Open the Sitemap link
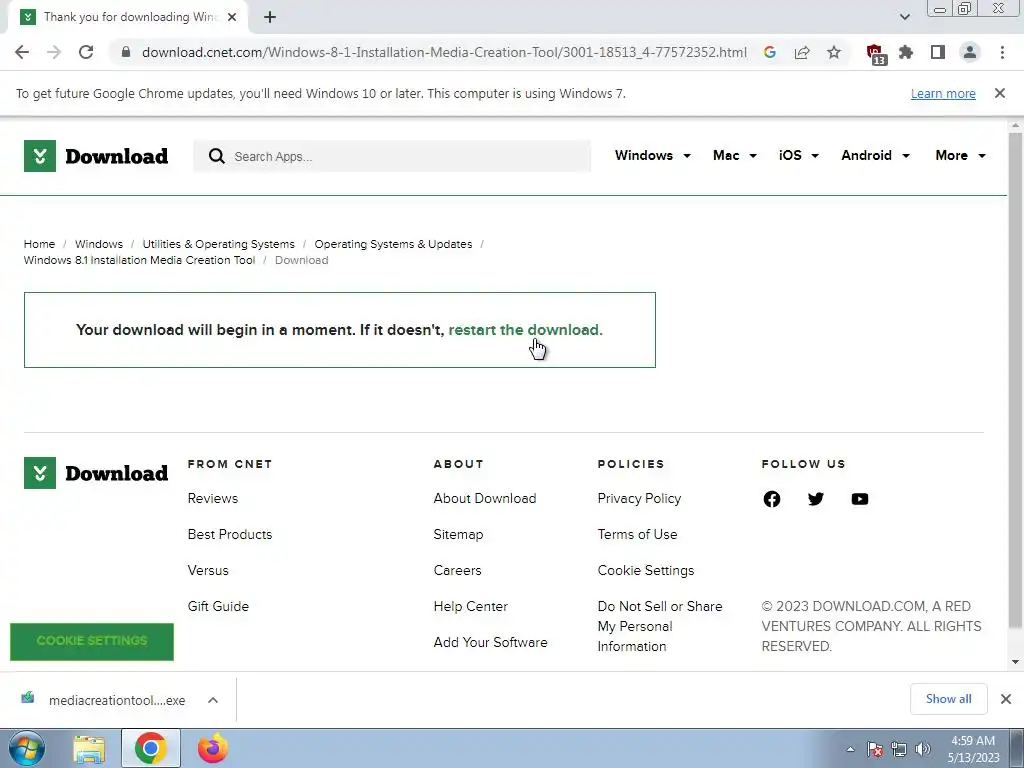Screen dimensions: 1024x768 click(458, 534)
